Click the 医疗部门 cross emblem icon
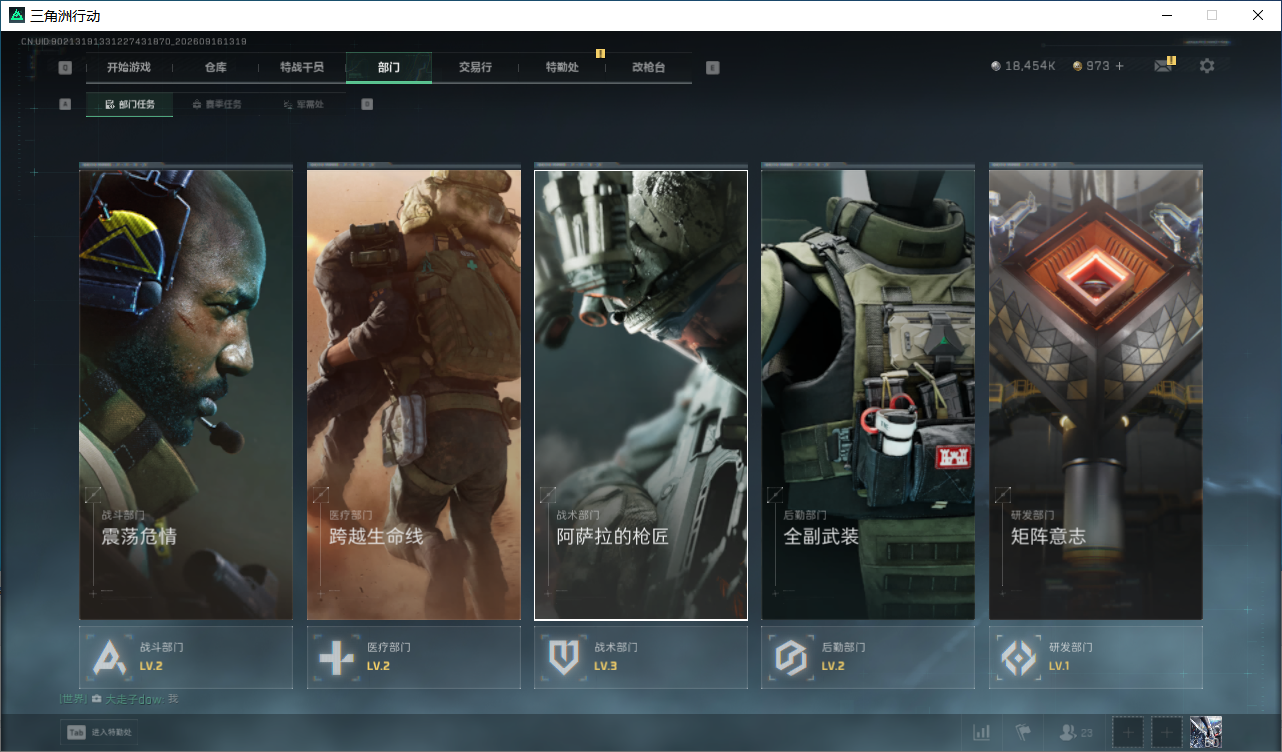Image resolution: width=1282 pixels, height=752 pixels. coord(335,657)
